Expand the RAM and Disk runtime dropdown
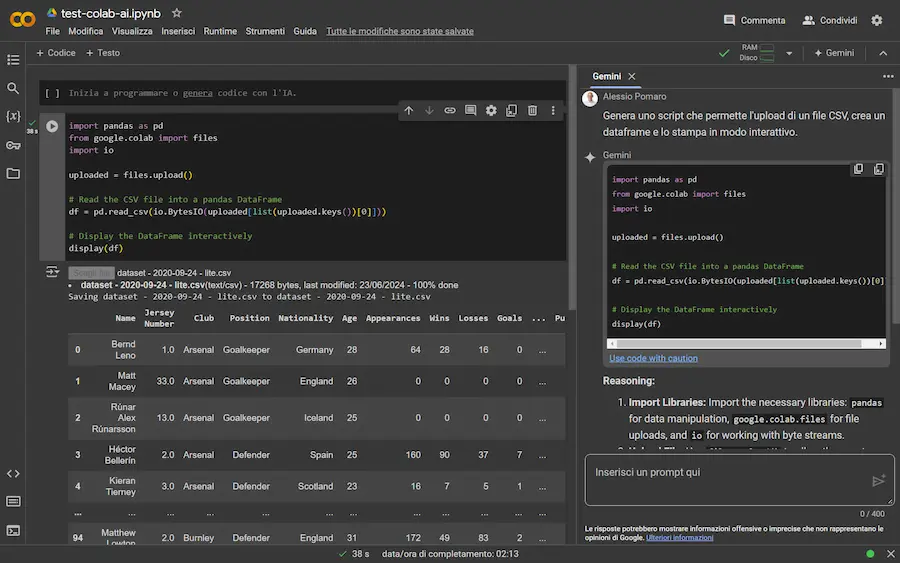Image resolution: width=900 pixels, height=563 pixels. click(789, 53)
